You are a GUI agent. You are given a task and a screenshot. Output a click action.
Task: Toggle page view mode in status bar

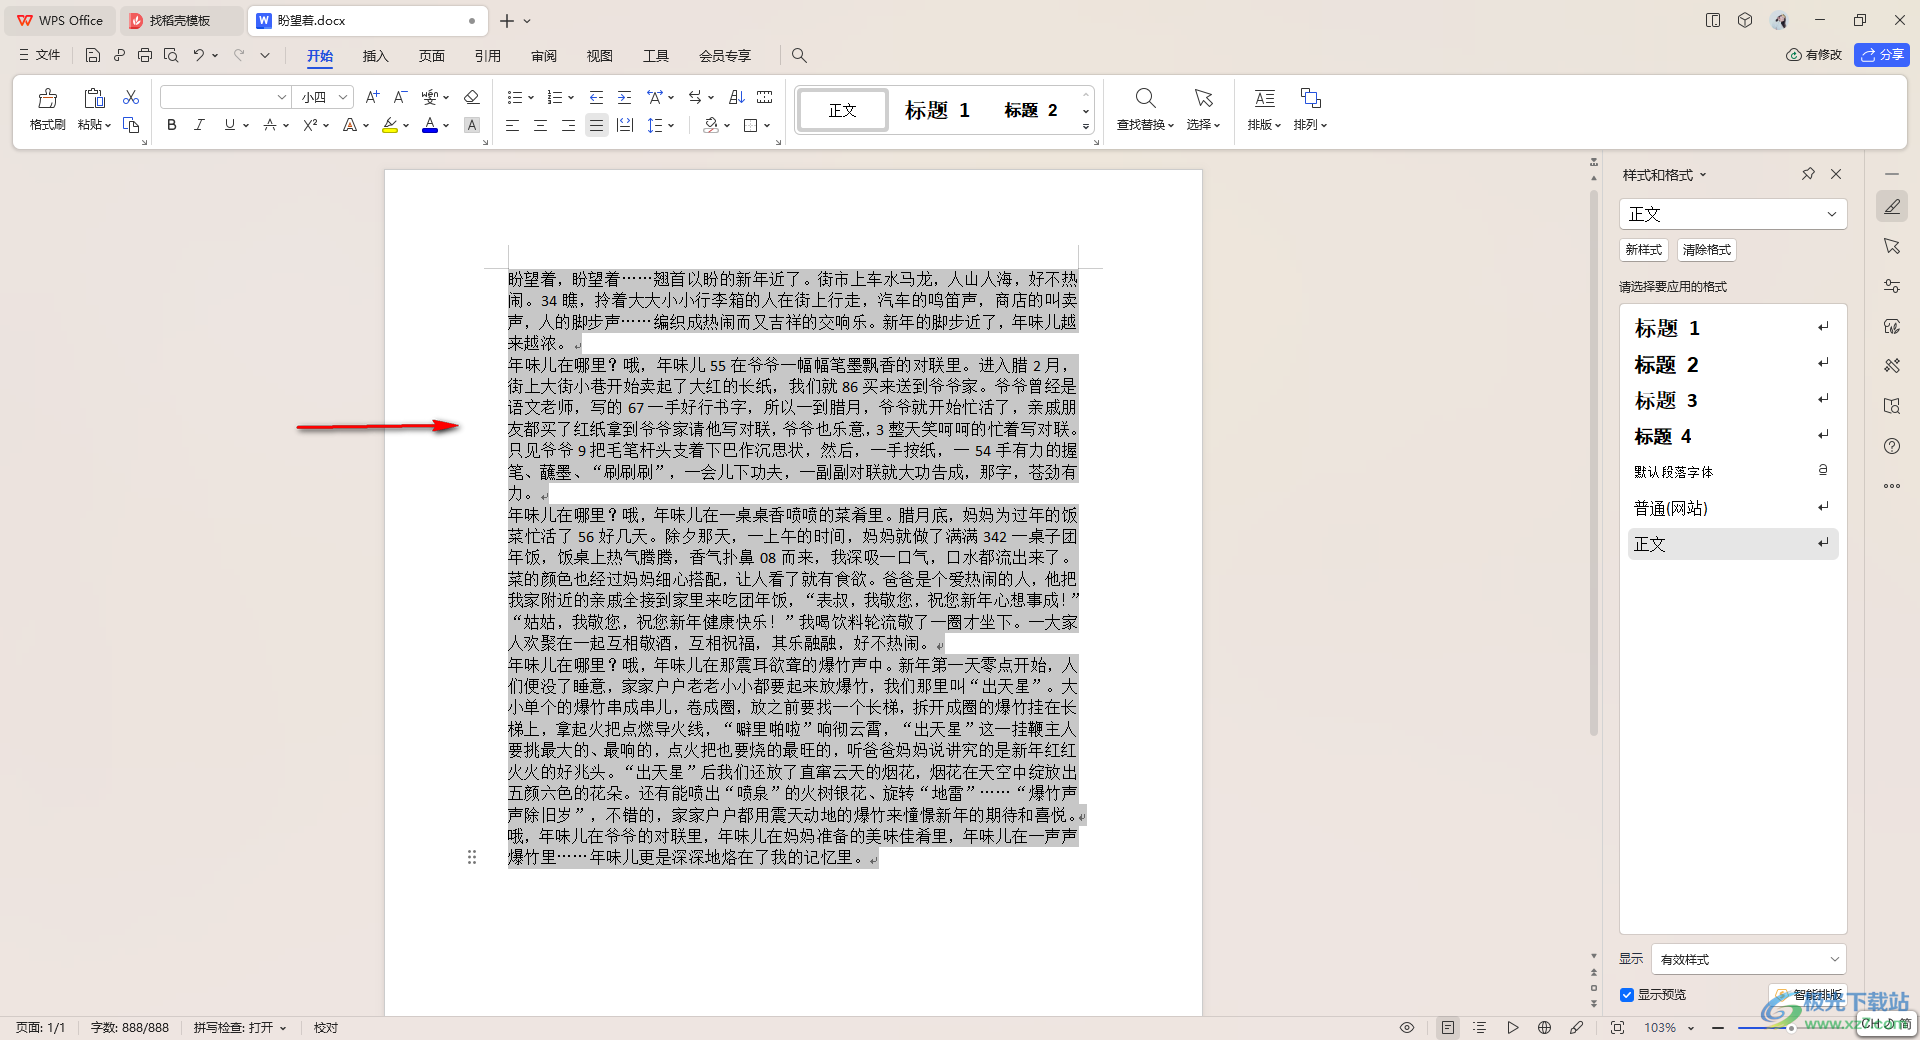pos(1447,1027)
